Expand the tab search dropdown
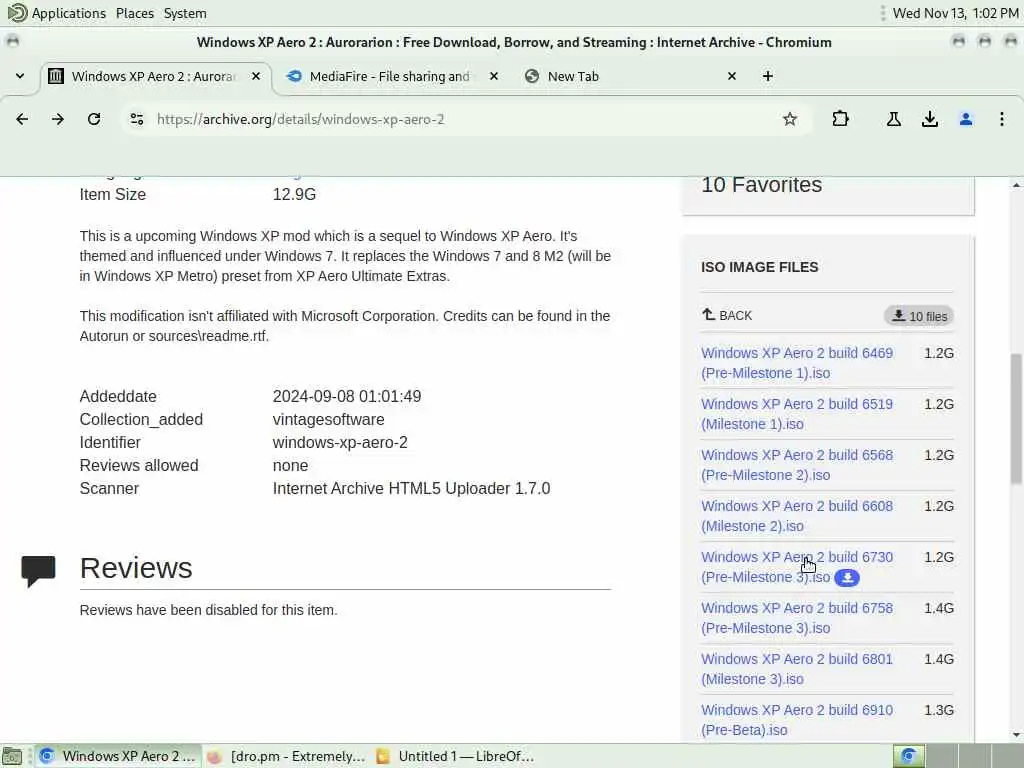The width and height of the screenshot is (1024, 768). (x=20, y=76)
